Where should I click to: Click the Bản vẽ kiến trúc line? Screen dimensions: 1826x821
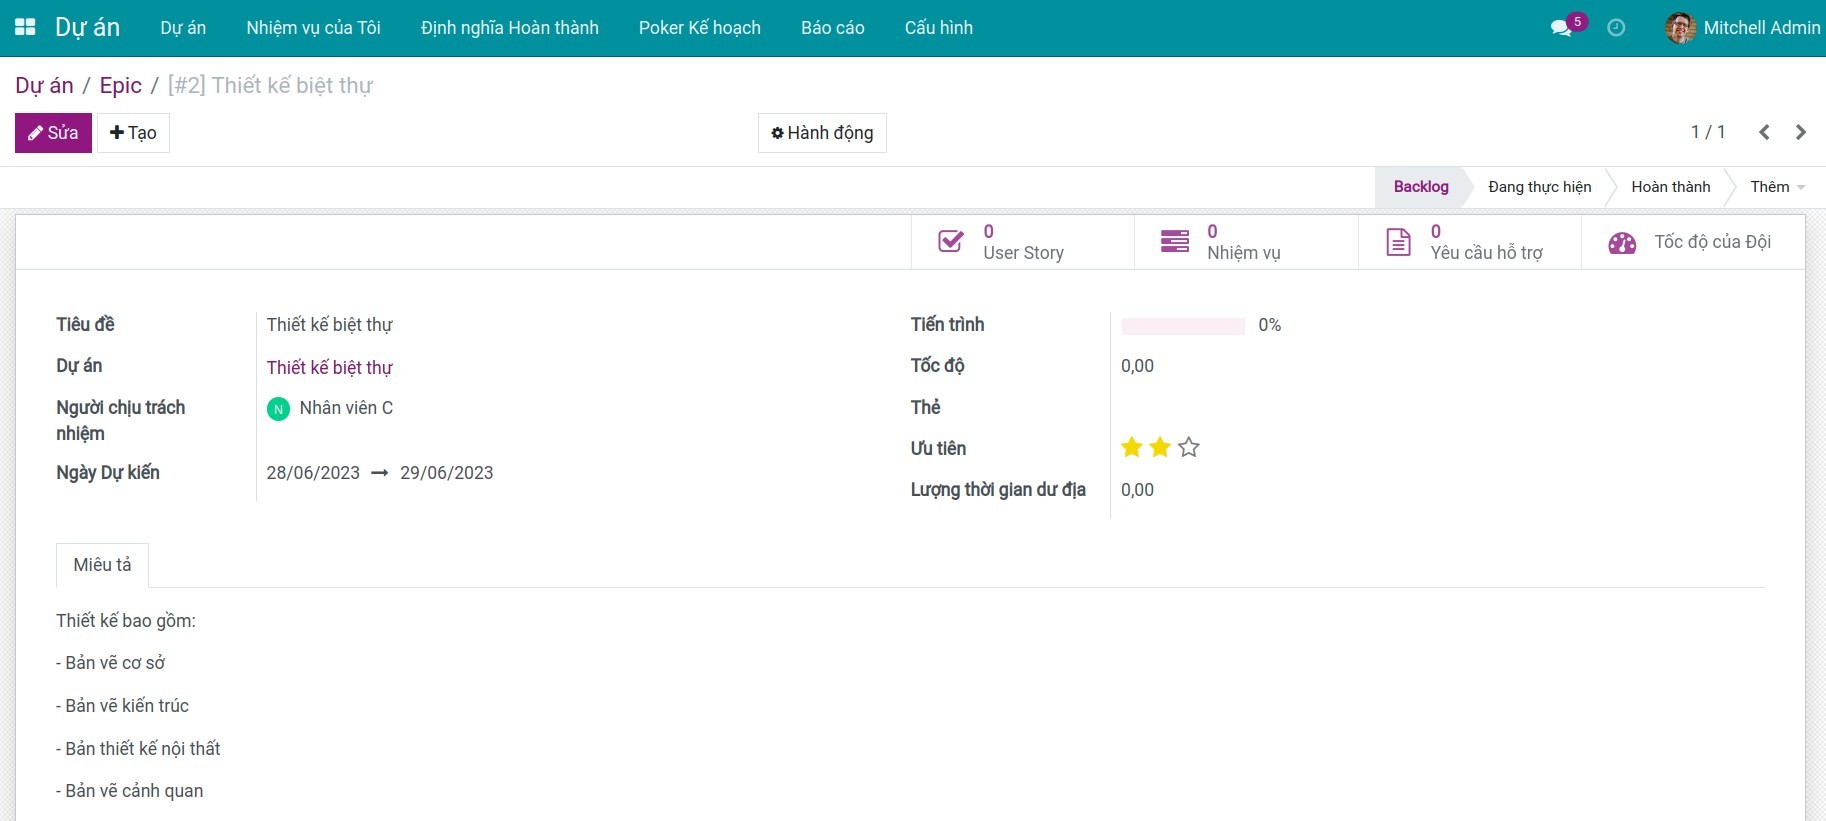(123, 706)
